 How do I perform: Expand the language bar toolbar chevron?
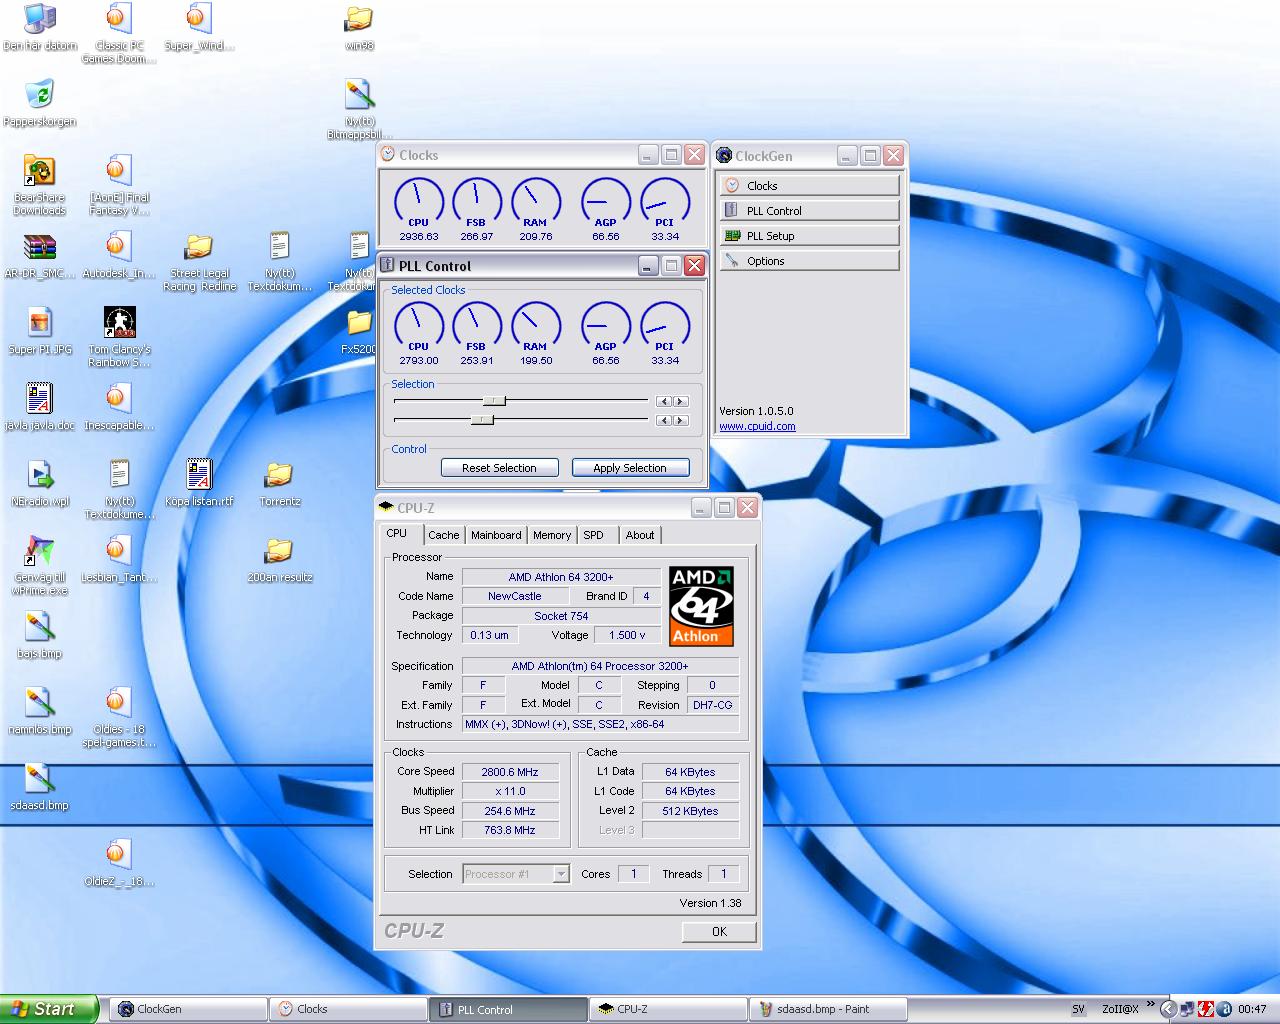click(1150, 1004)
